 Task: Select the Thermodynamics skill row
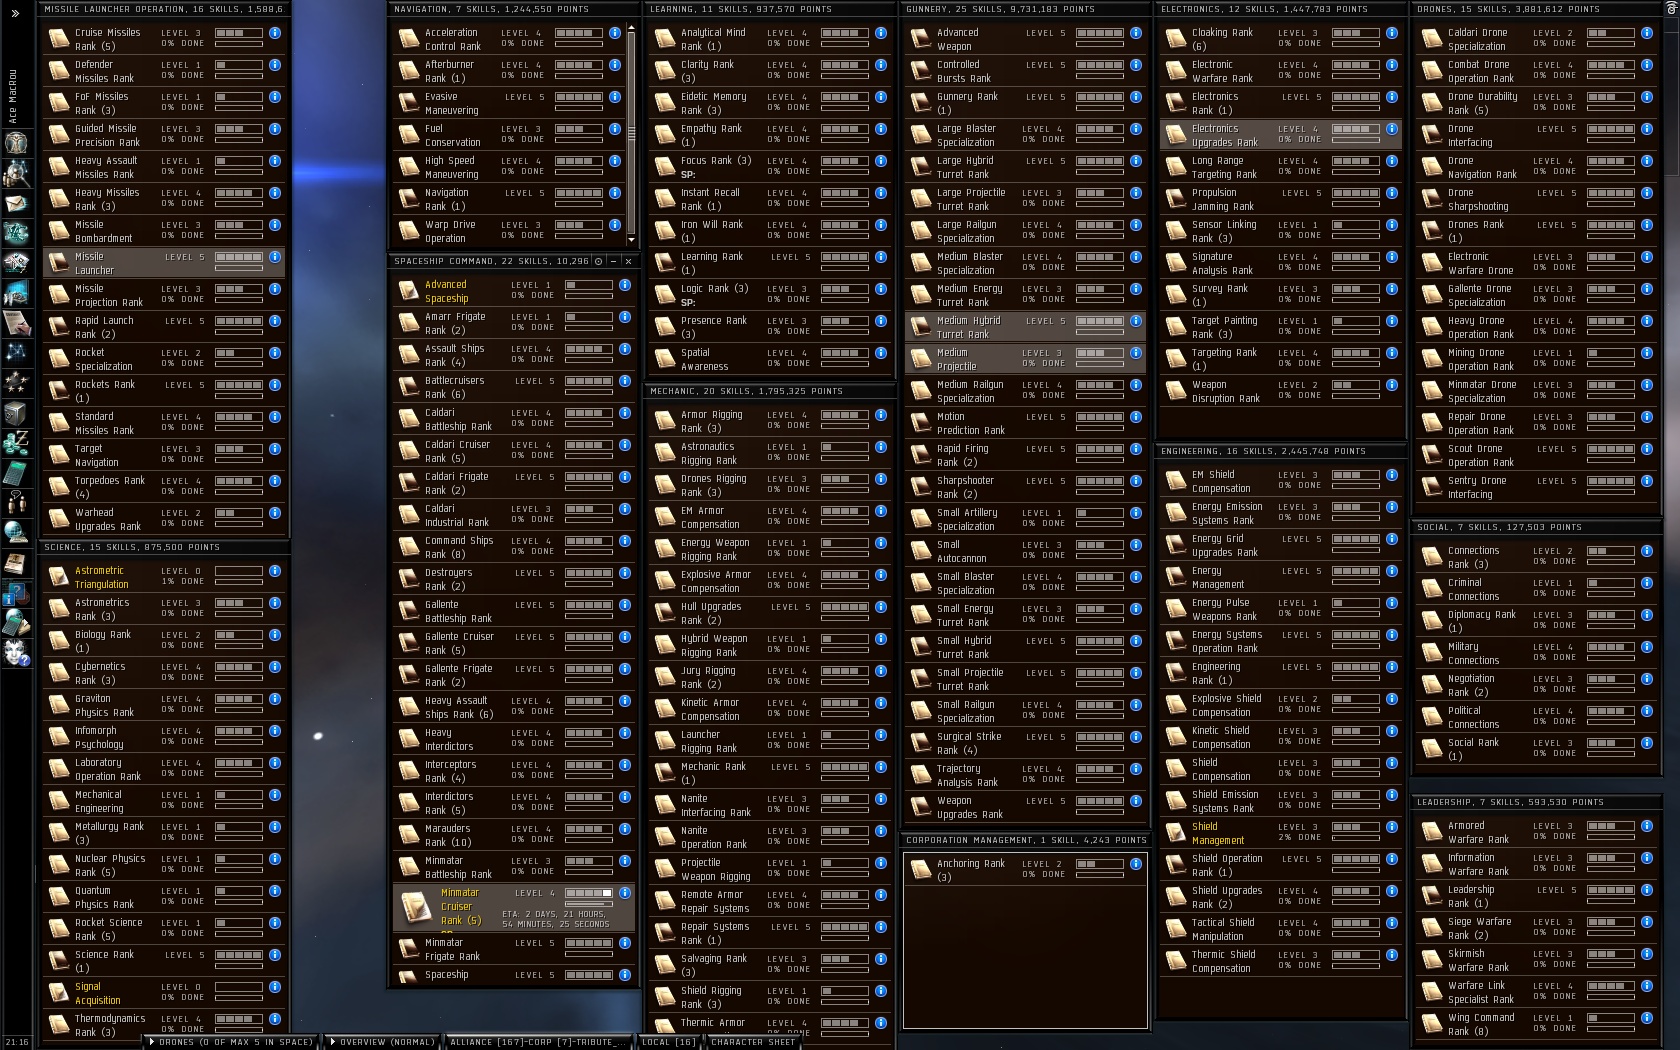(x=164, y=1025)
